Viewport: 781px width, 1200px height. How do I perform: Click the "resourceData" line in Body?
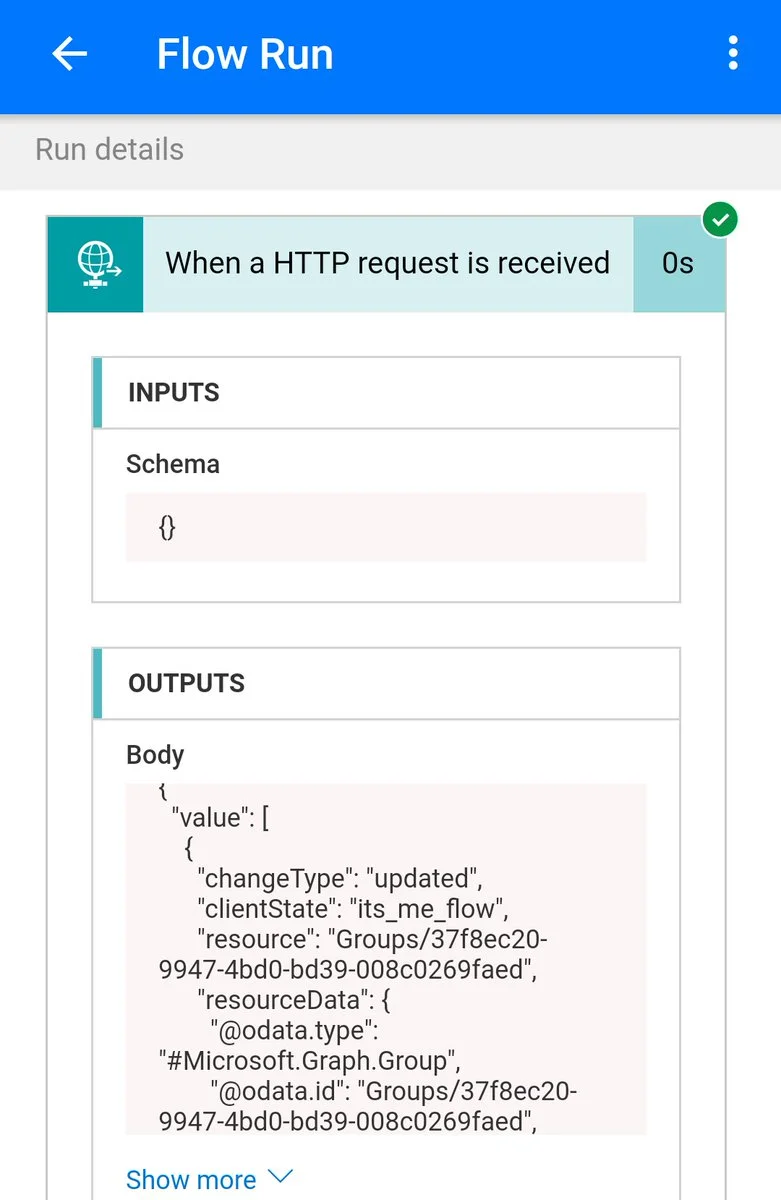(x=299, y=999)
